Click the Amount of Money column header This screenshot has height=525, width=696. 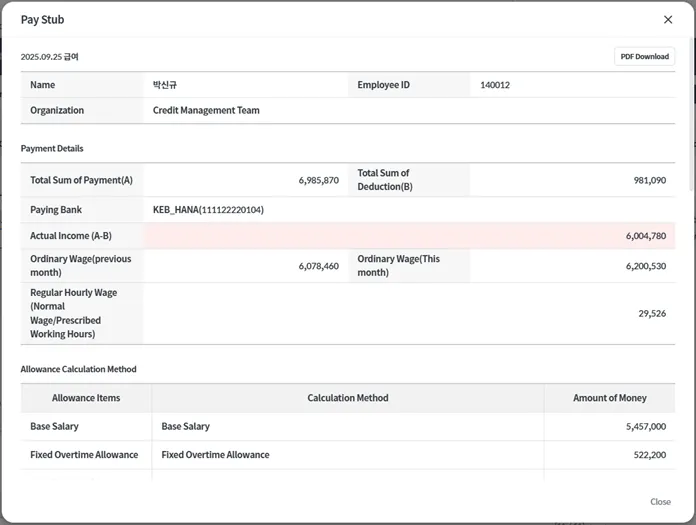pyautogui.click(x=609, y=398)
